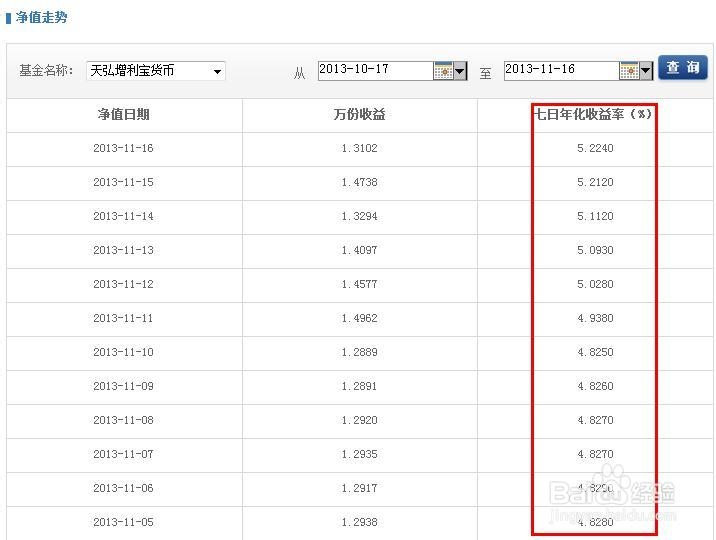Image resolution: width=716 pixels, height=540 pixels.
Task: Select date cell 2013-11-11
Action: (x=123, y=318)
